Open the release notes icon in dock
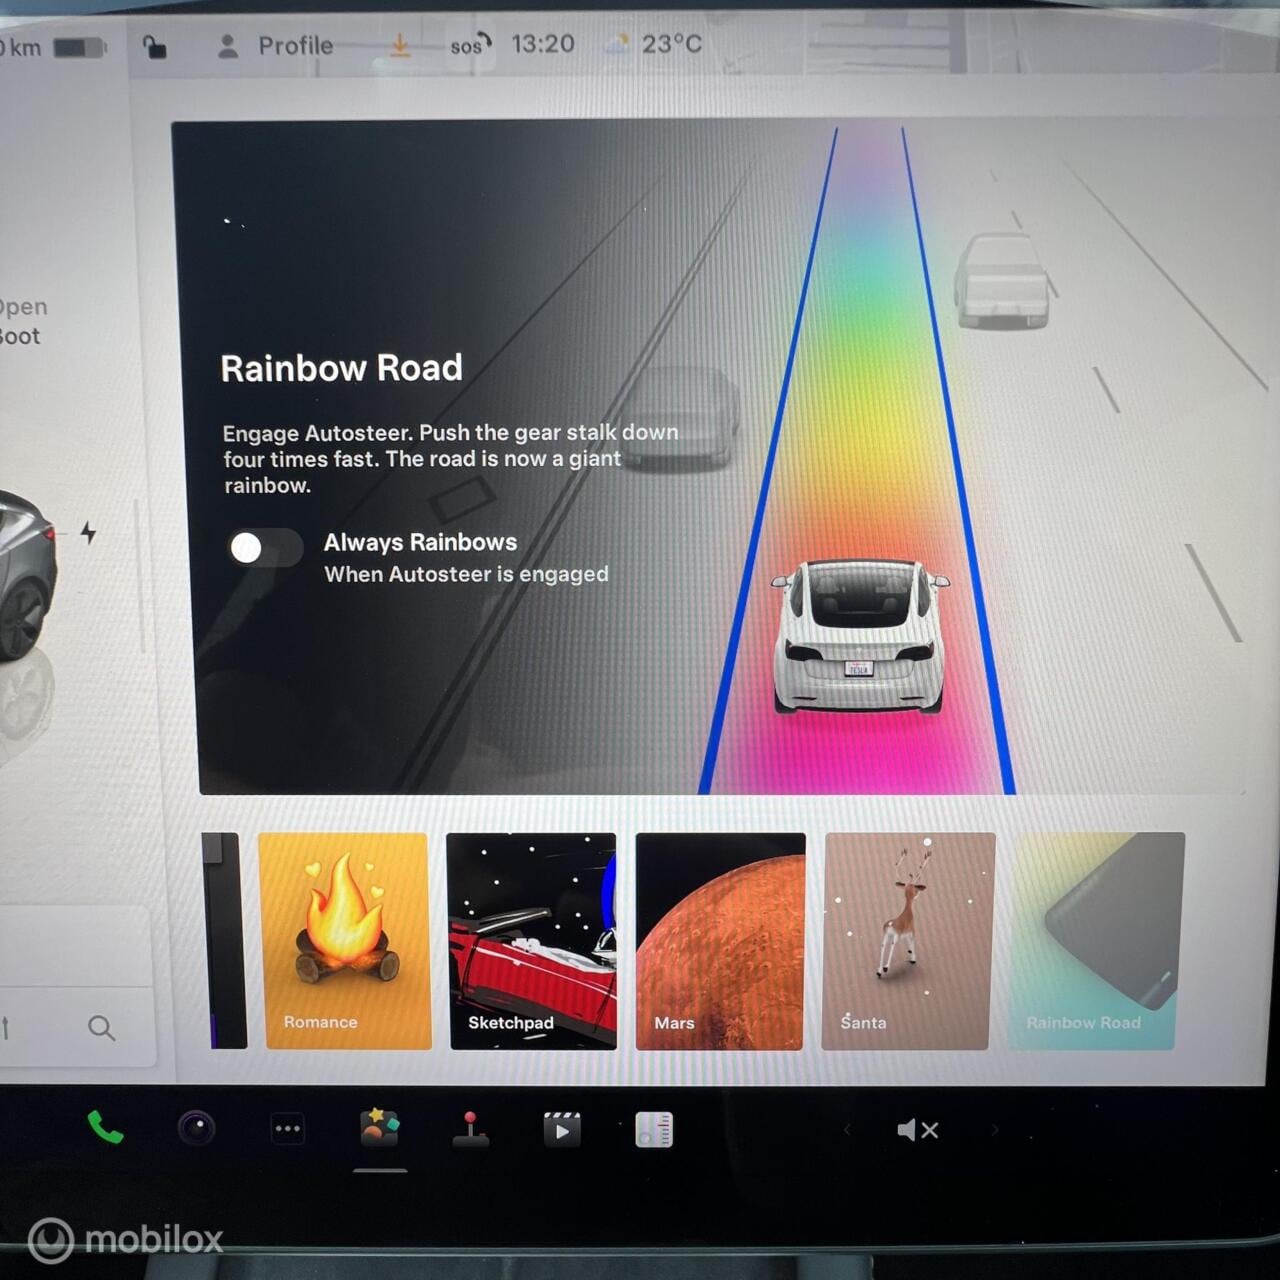Viewport: 1280px width, 1280px height. pyautogui.click(x=654, y=1130)
